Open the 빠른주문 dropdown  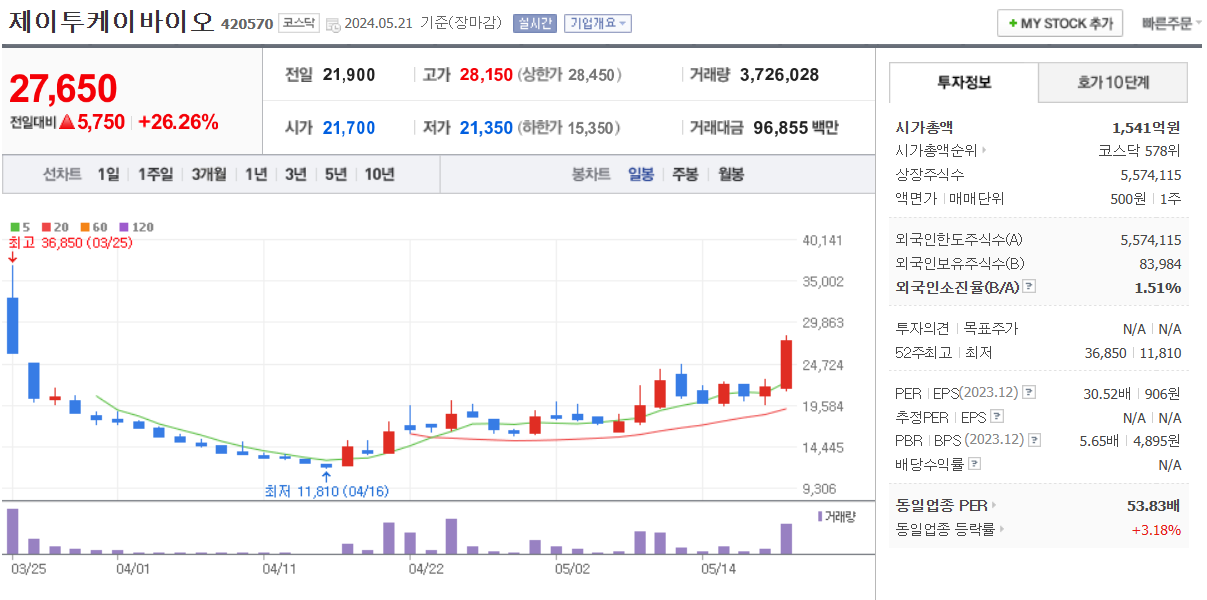(x=1172, y=23)
